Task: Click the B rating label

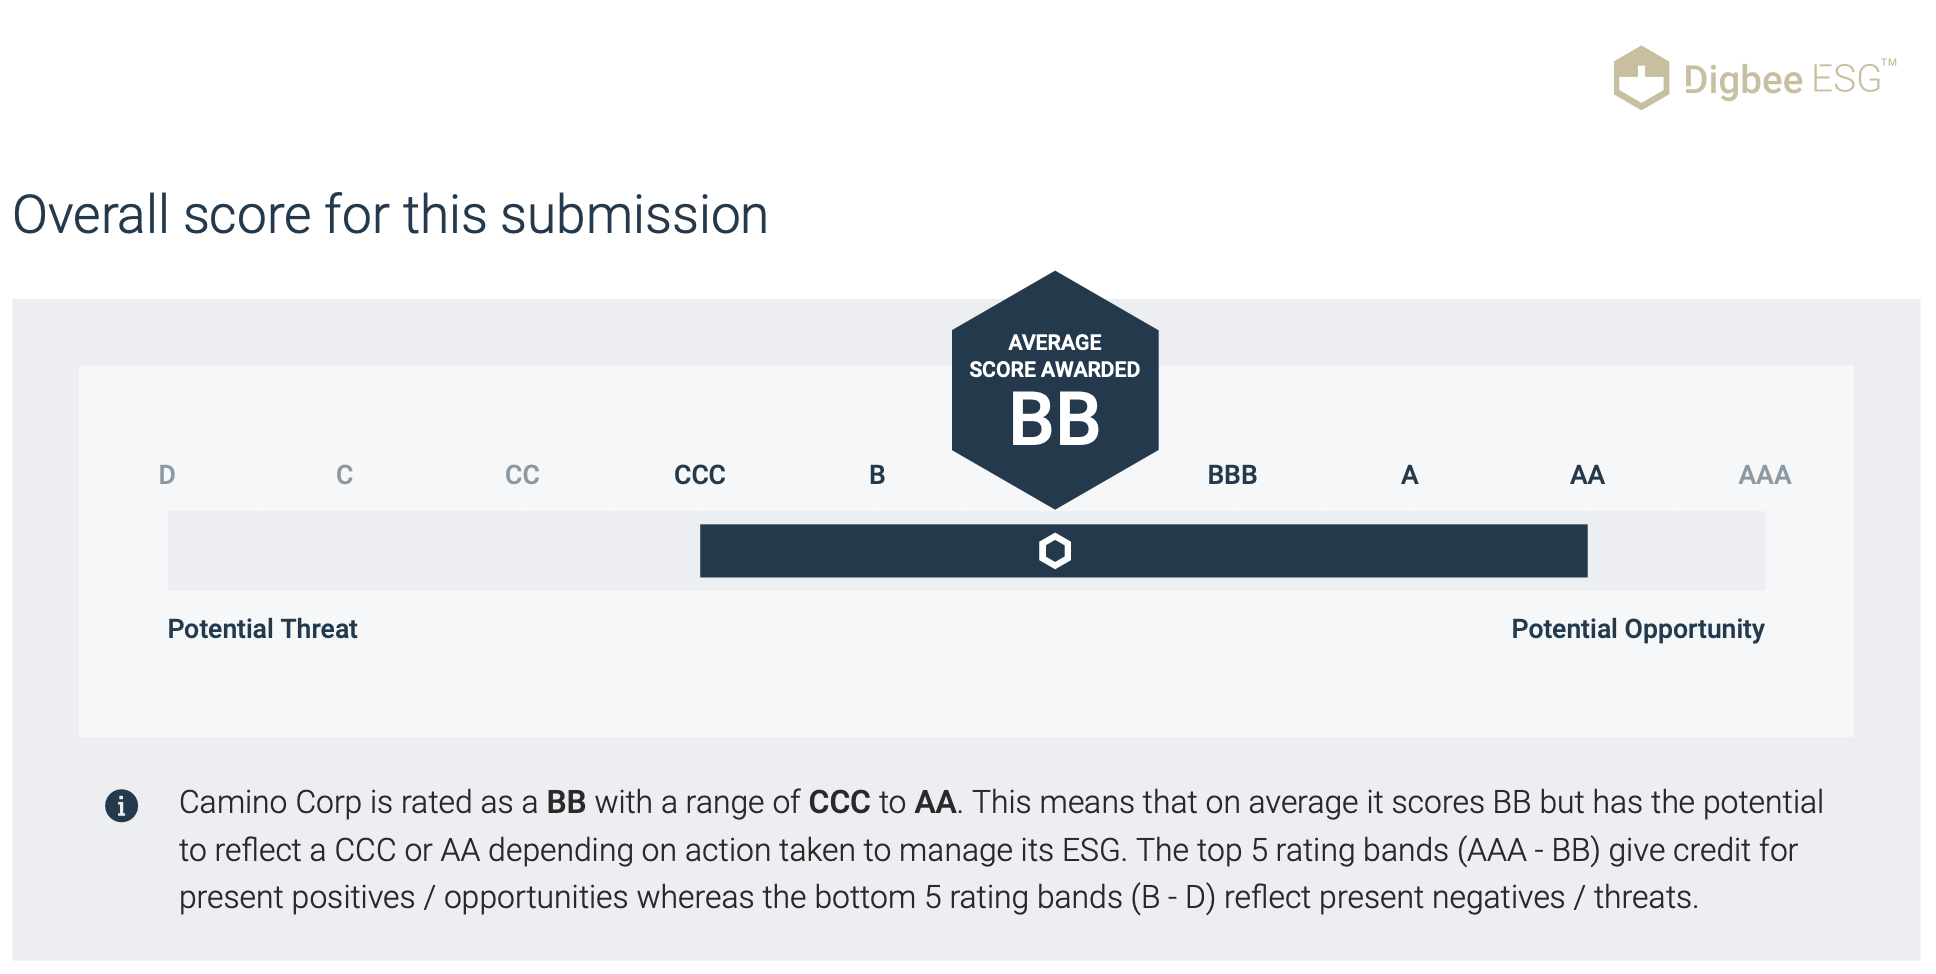Action: tap(877, 475)
